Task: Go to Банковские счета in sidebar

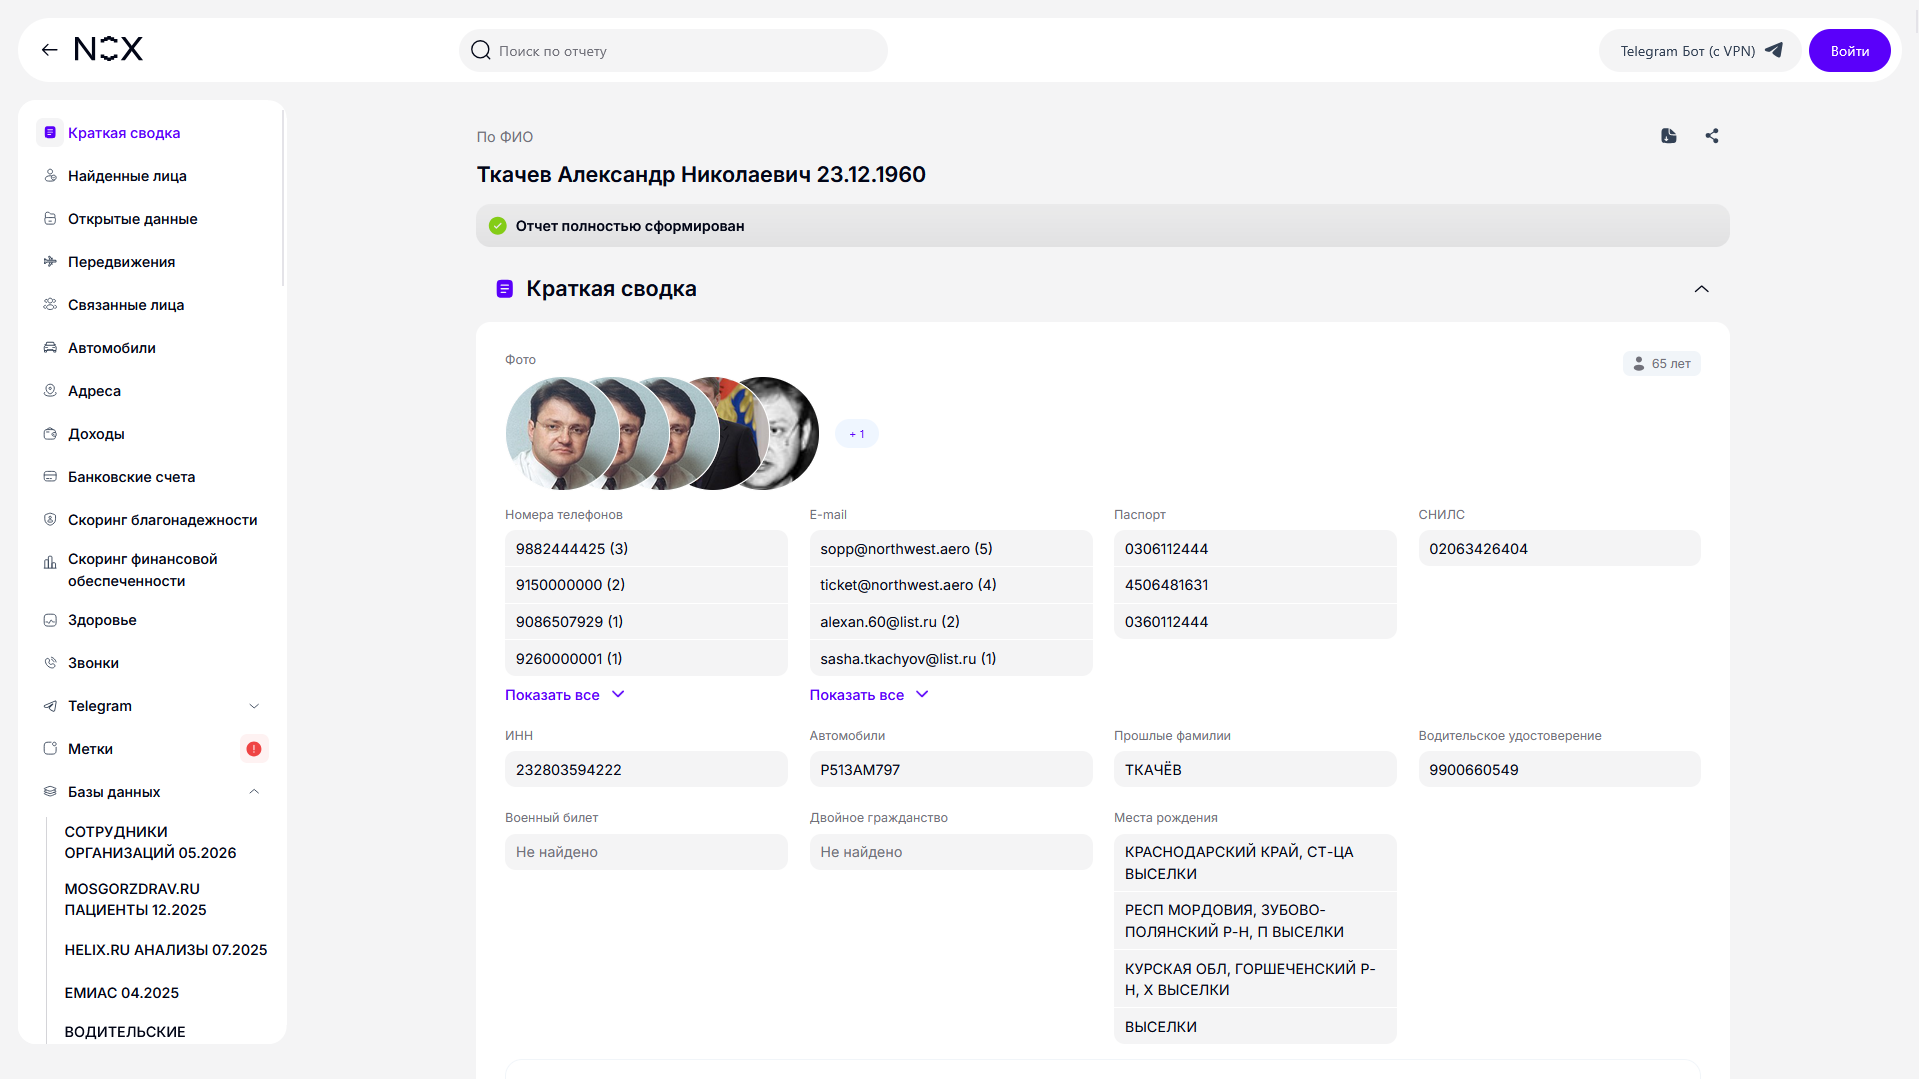Action: 131,477
